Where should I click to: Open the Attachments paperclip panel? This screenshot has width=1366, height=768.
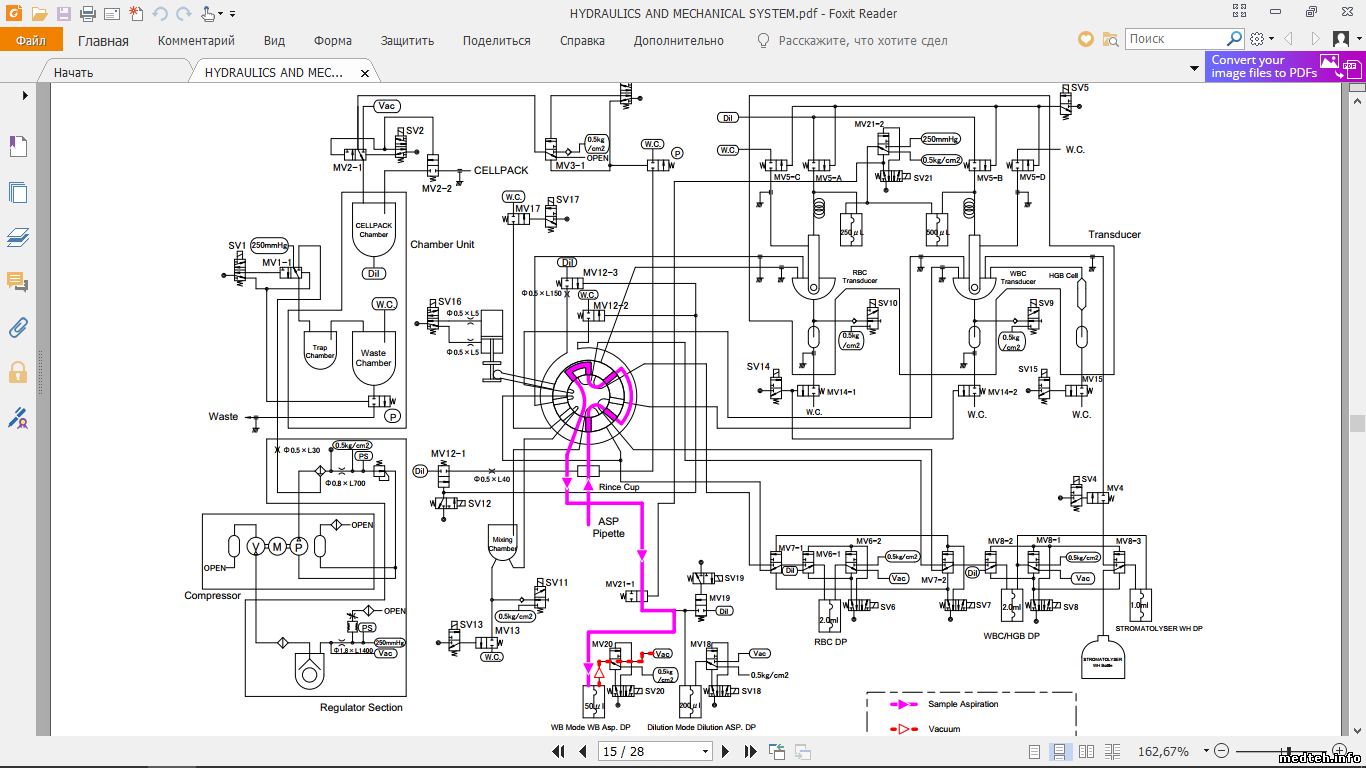tap(18, 327)
